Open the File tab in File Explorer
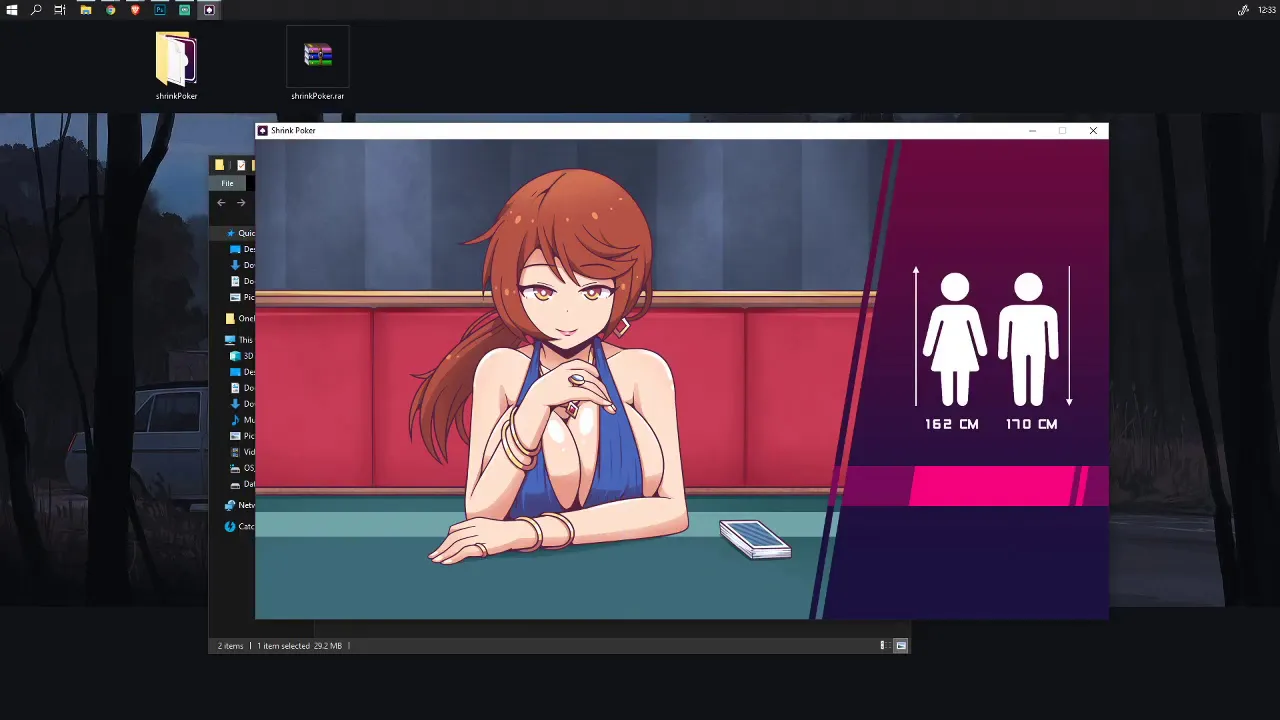The height and width of the screenshot is (720, 1280). [x=227, y=183]
